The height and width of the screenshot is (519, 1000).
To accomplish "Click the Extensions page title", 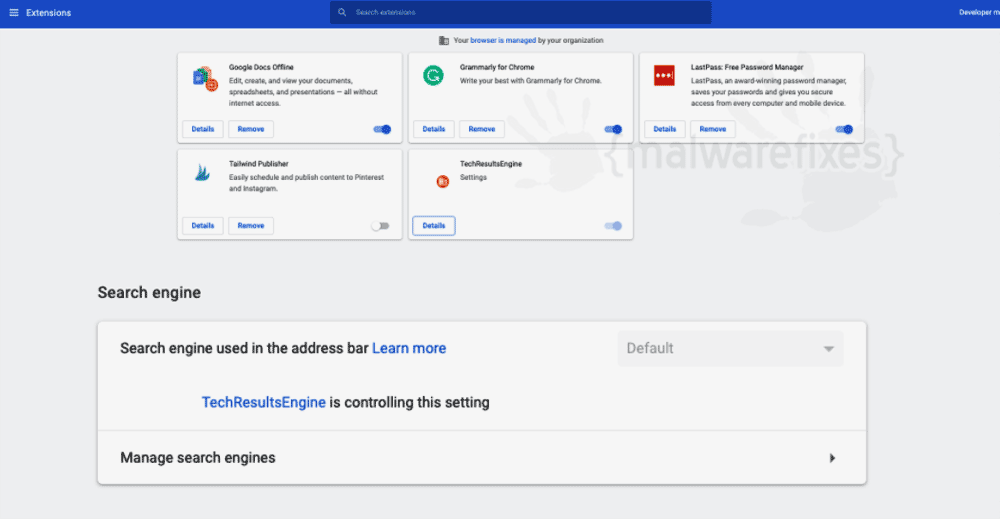I will point(48,13).
